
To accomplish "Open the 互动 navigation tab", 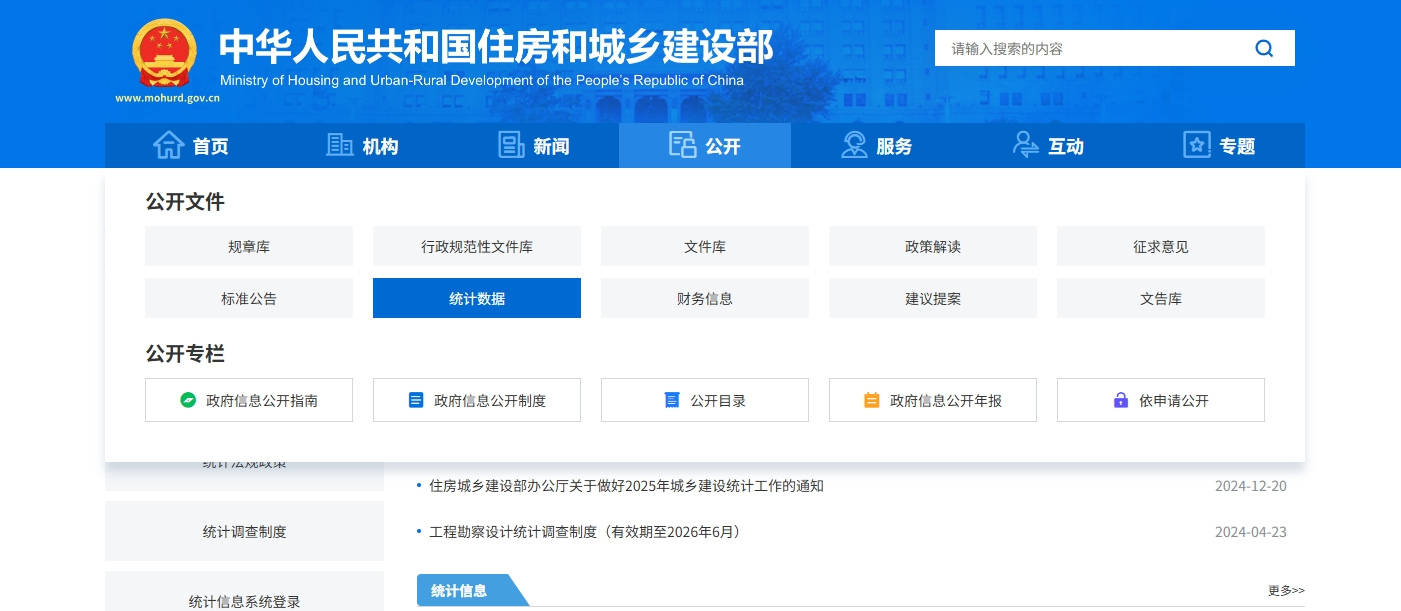I will (x=1048, y=146).
